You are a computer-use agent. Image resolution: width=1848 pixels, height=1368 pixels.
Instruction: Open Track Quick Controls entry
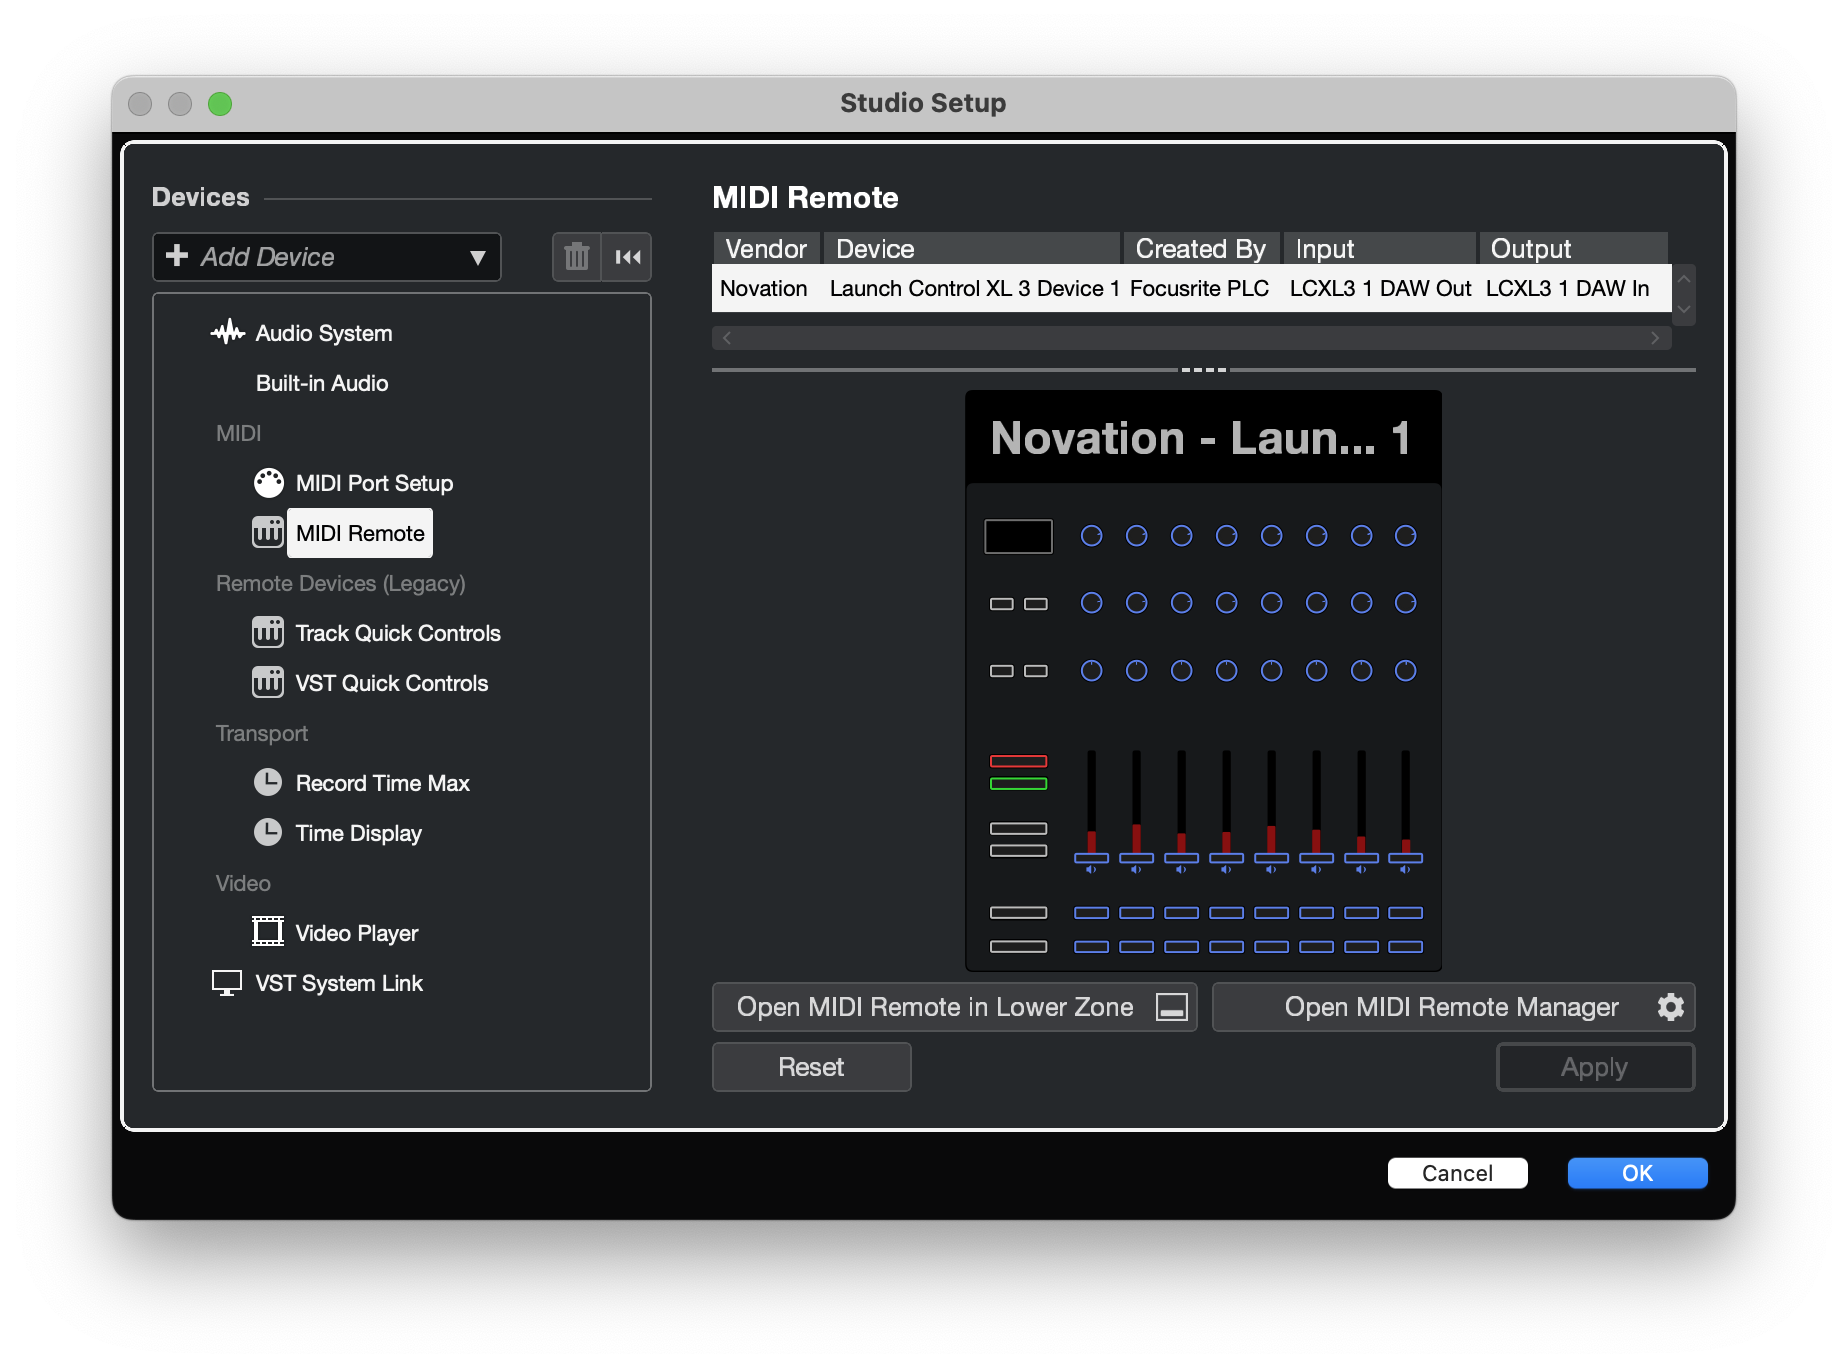click(x=398, y=633)
